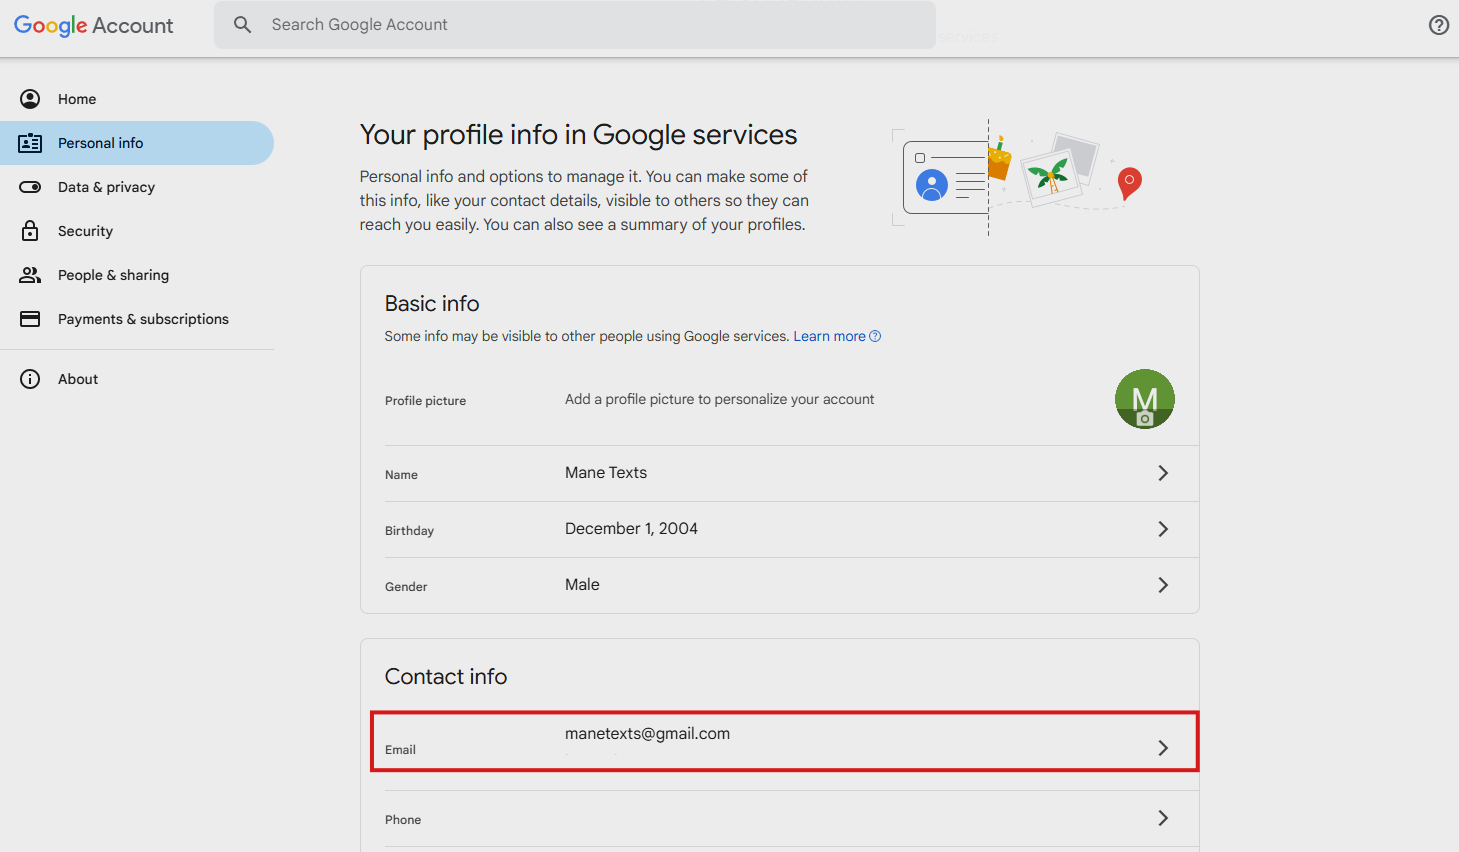
Task: Click the name Mane Texts
Action: (x=606, y=473)
